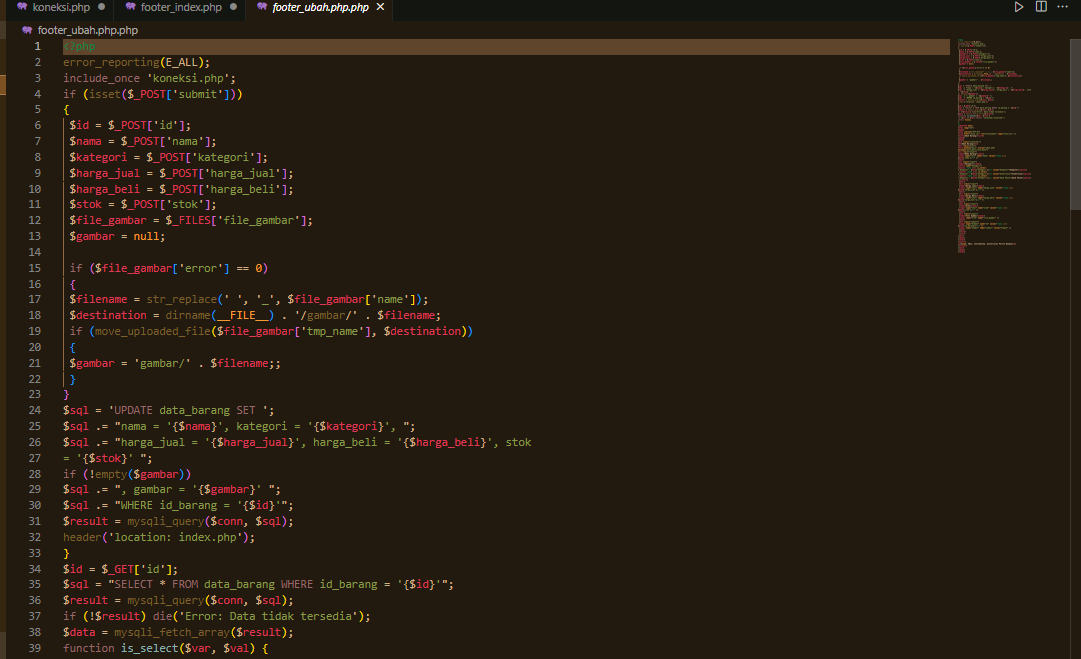Click 'include_once' keyword on line 3
The image size is (1081, 659).
[x=101, y=78]
